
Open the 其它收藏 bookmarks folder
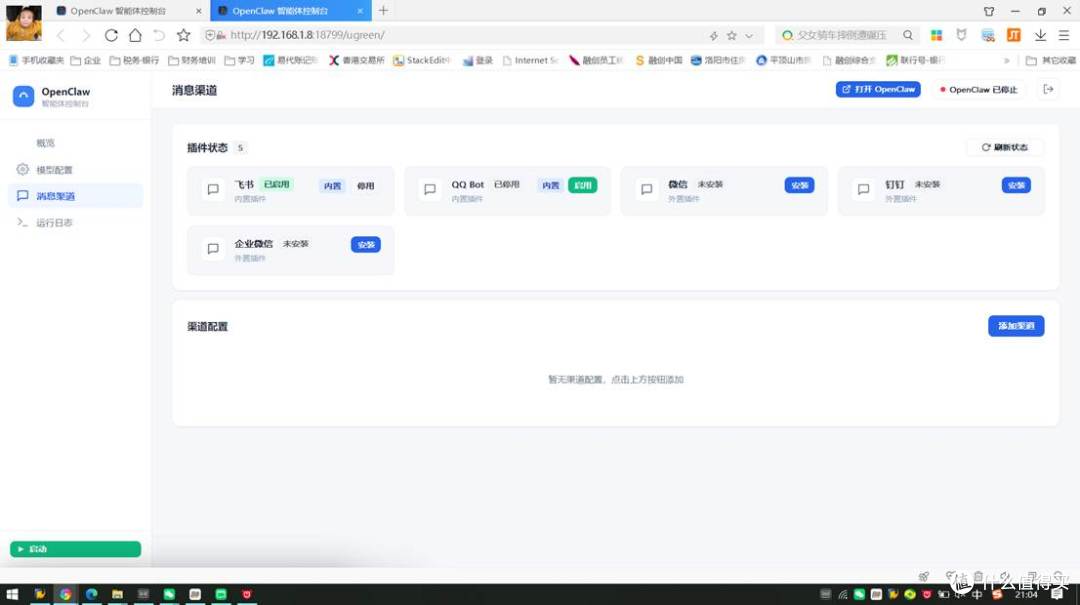[x=1050, y=61]
